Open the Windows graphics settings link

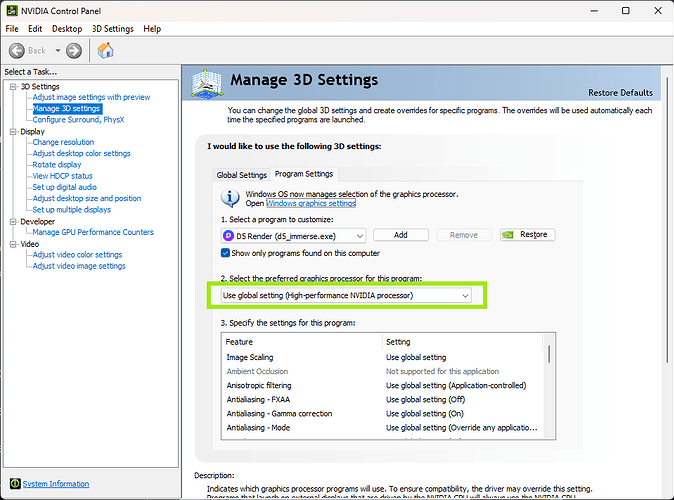point(310,203)
